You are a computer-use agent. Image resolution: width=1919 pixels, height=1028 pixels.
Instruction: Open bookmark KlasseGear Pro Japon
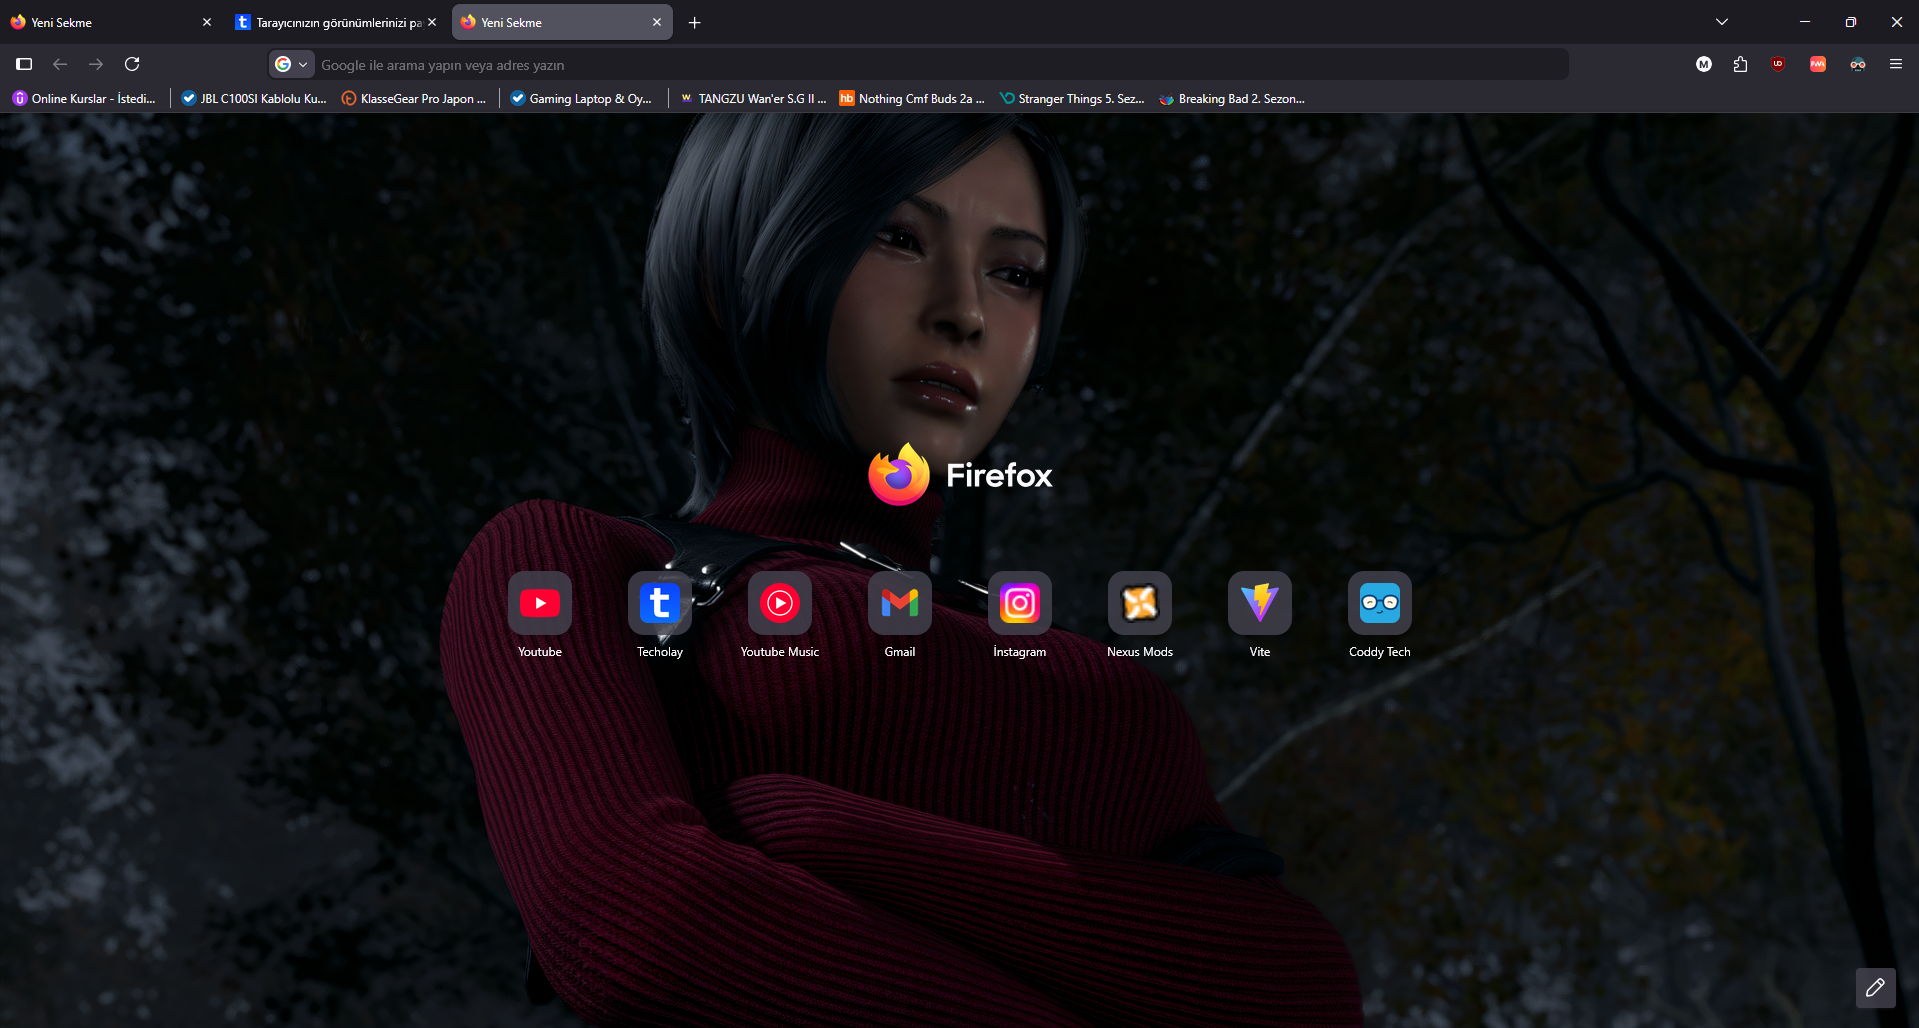pos(414,98)
